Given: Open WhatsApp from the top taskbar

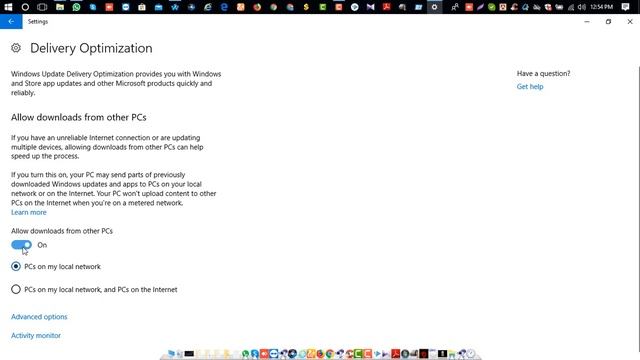Looking at the screenshot, I should [76, 7].
